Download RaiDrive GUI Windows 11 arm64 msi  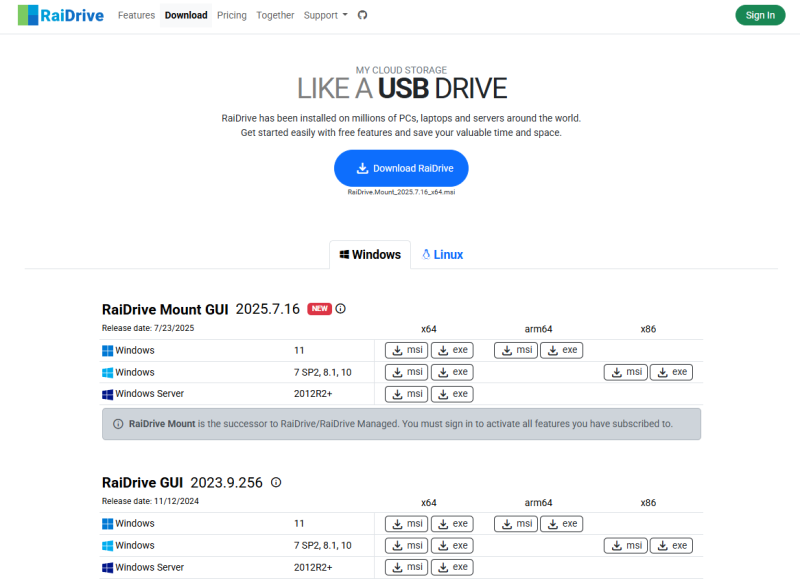[x=516, y=524]
